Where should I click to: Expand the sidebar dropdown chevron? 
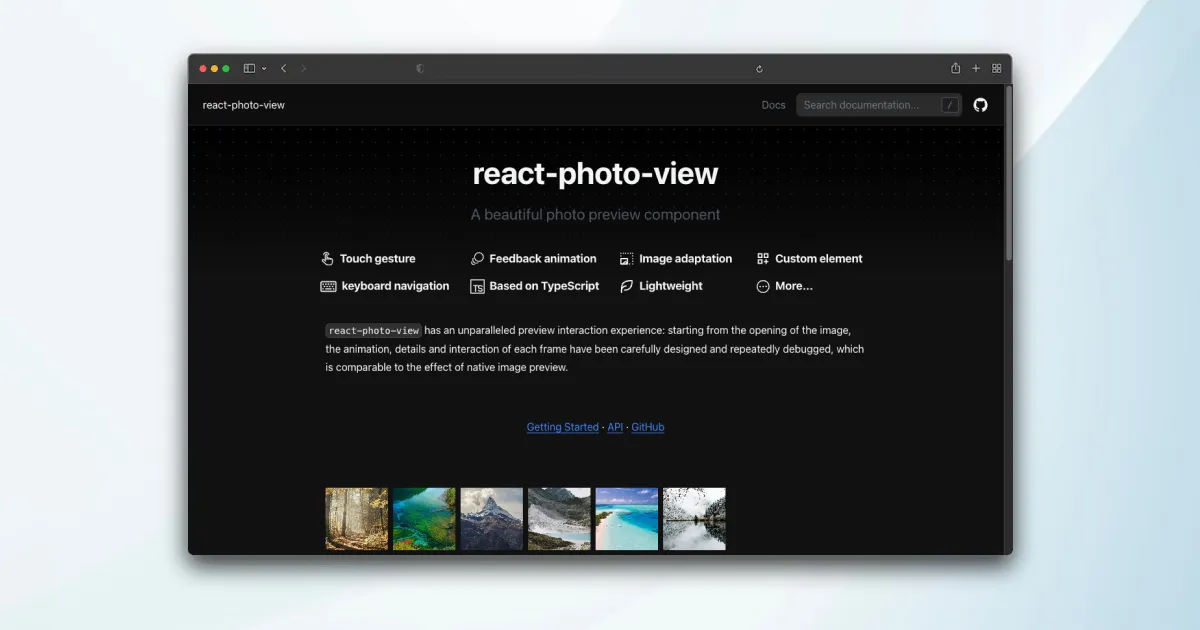(264, 68)
